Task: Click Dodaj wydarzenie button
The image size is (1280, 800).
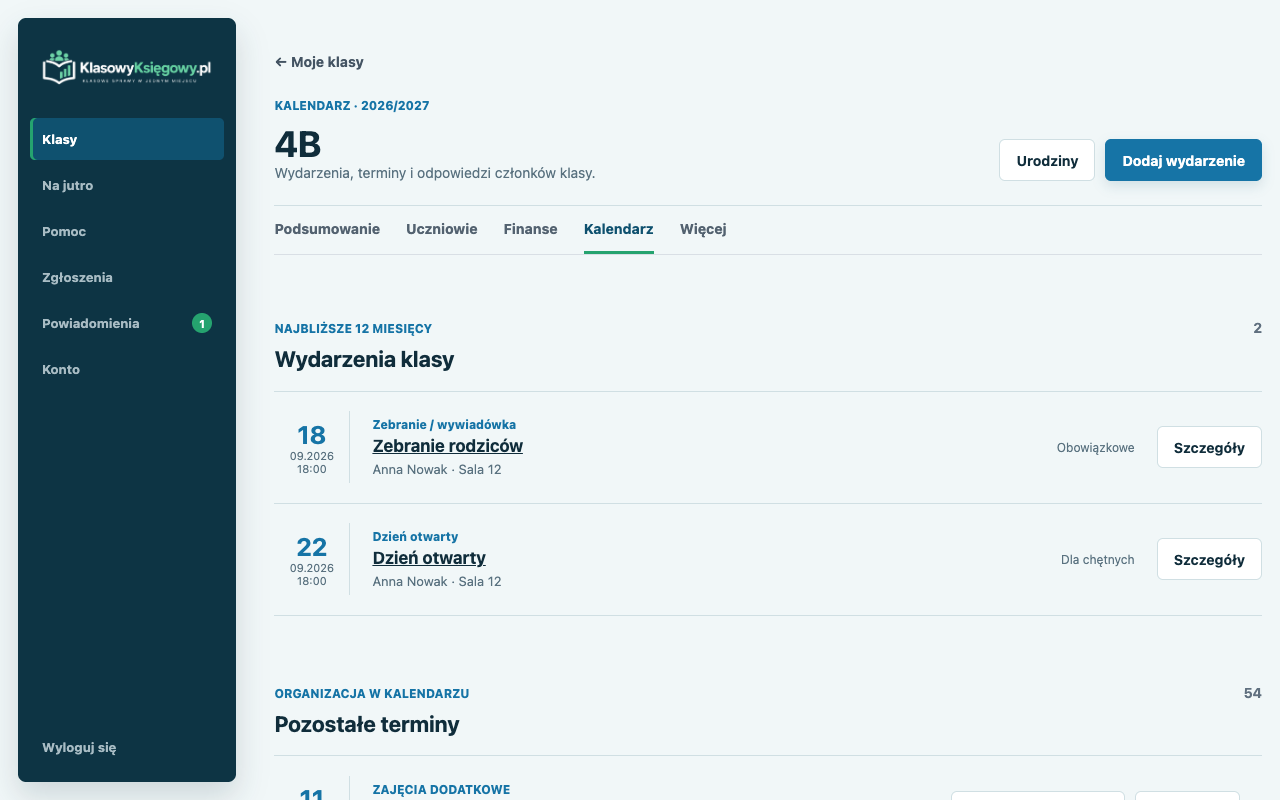Action: 1183,160
